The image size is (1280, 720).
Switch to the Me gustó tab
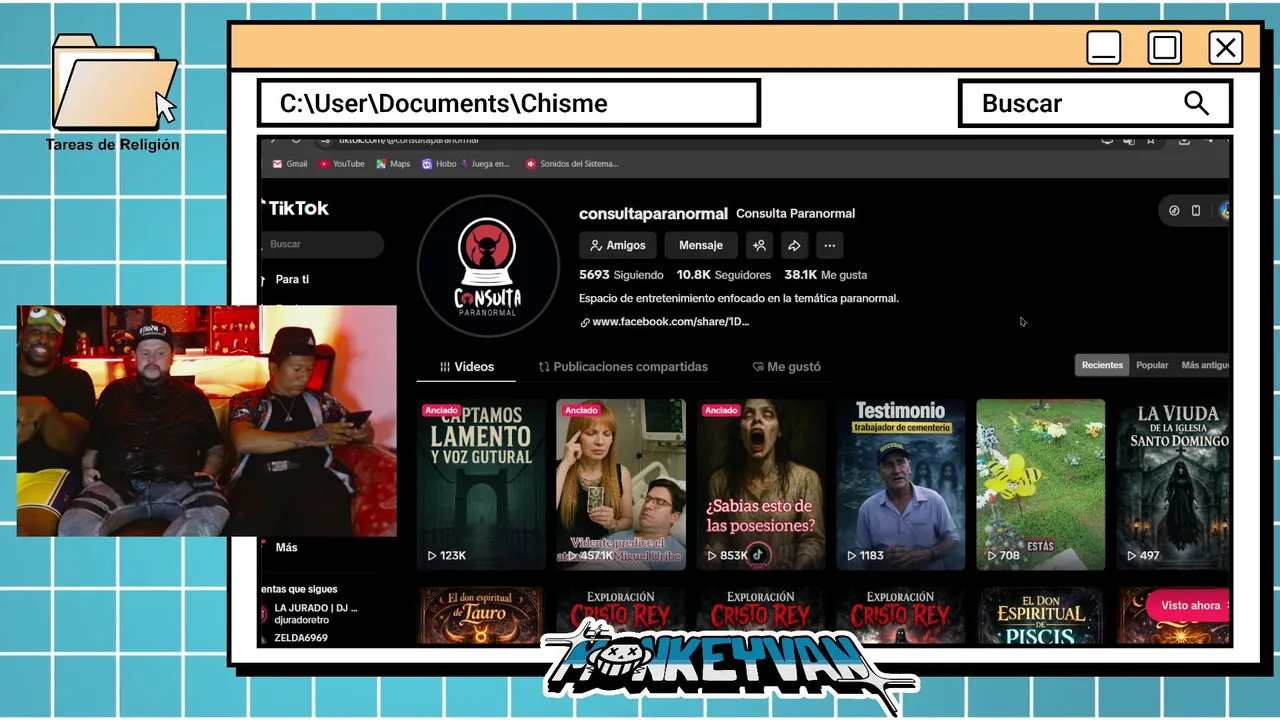click(786, 367)
